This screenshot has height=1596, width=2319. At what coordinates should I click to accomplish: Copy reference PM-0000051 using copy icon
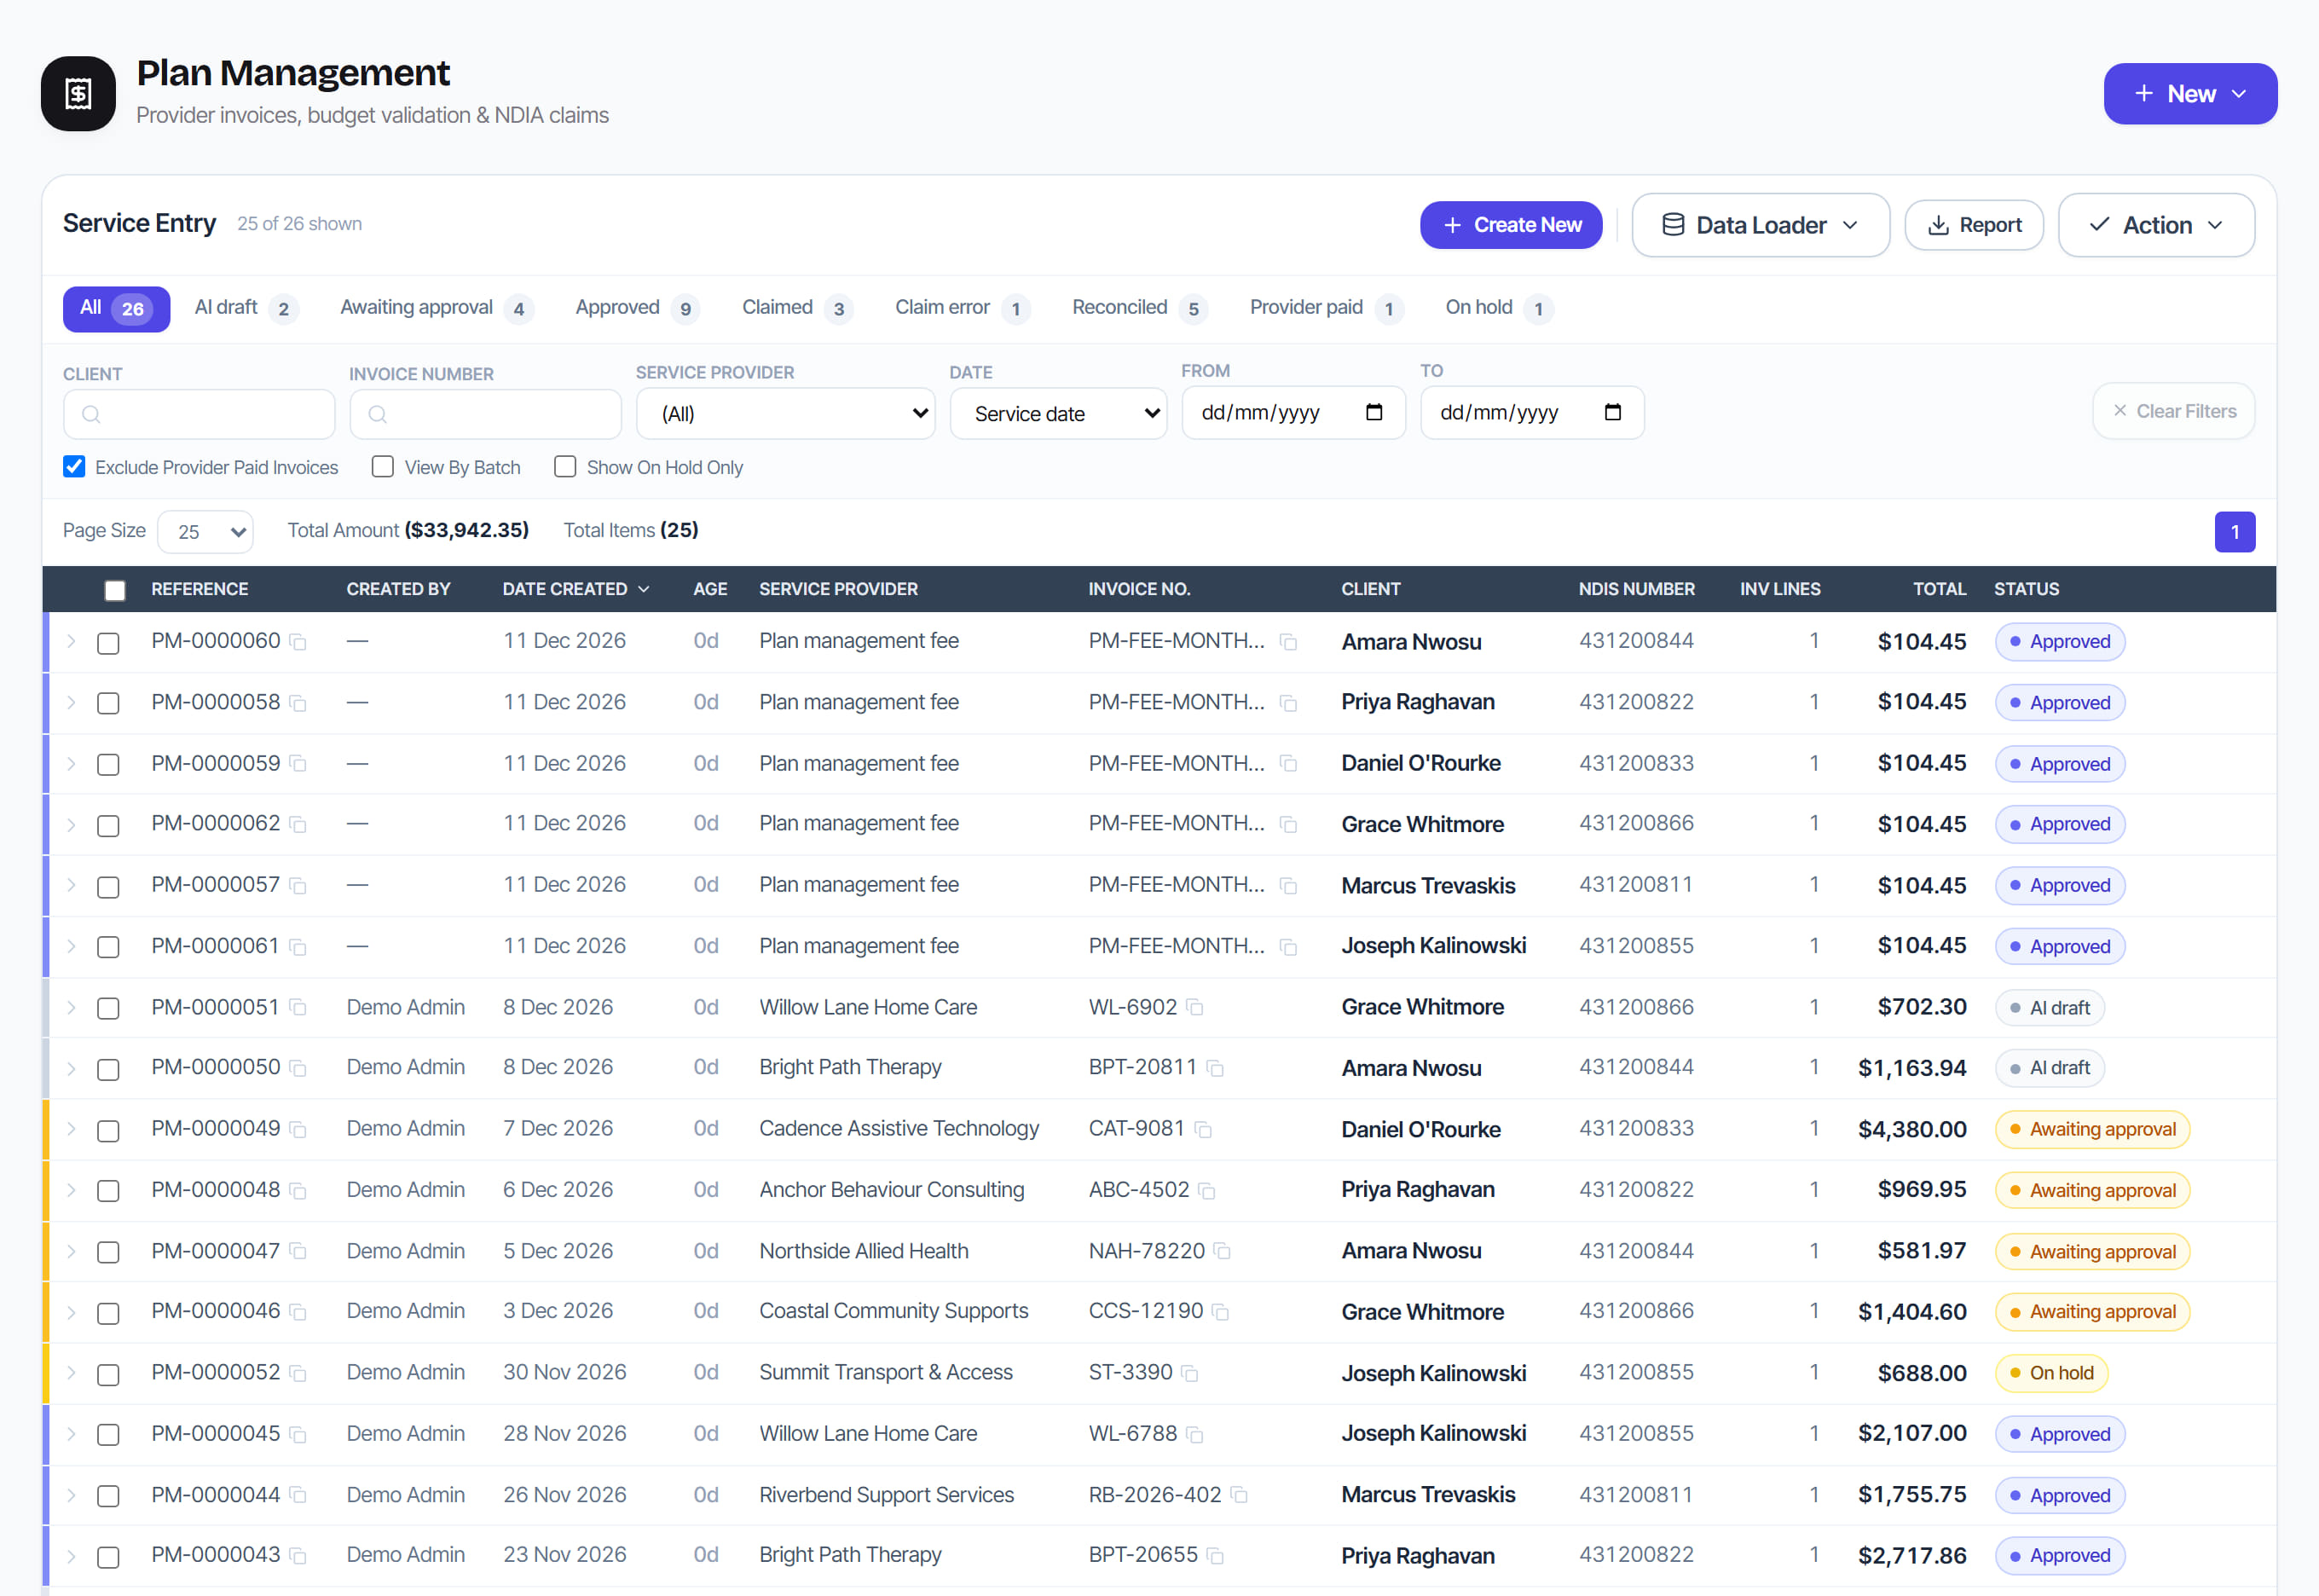tap(297, 1008)
